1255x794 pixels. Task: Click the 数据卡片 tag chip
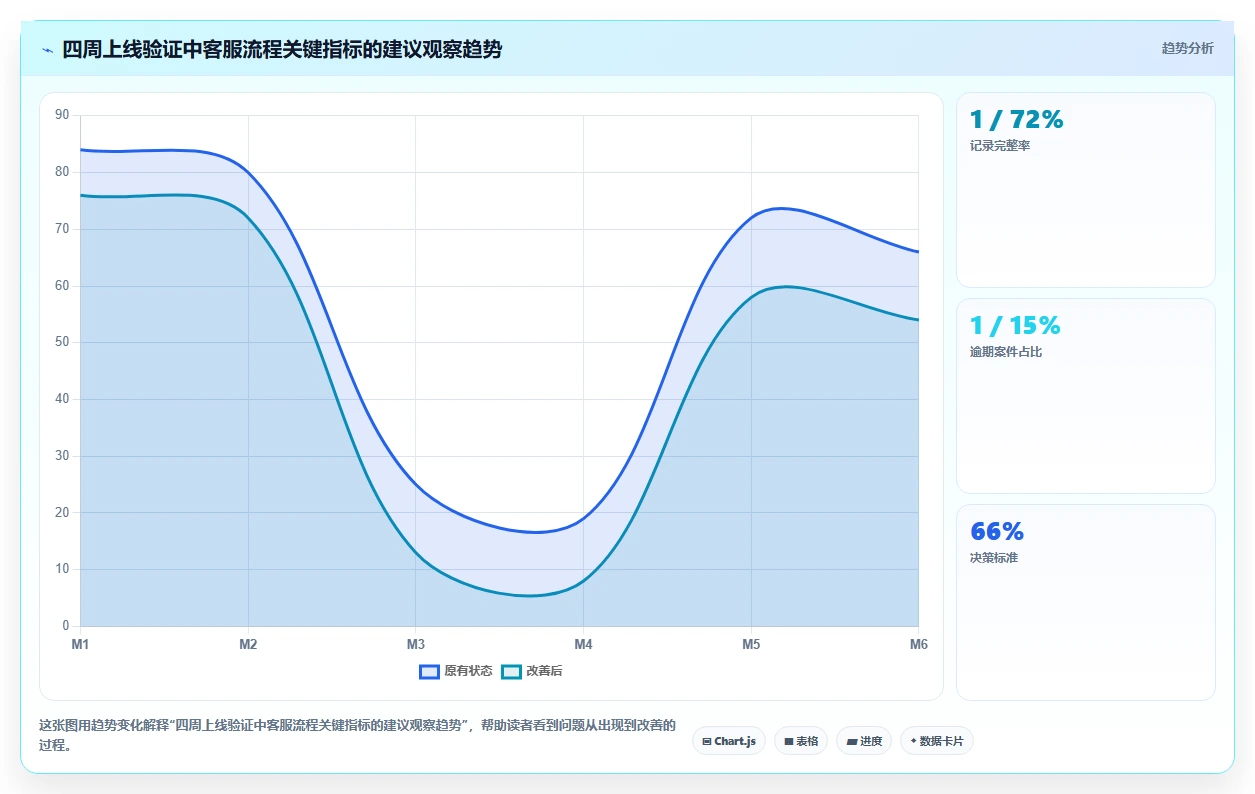pos(937,741)
